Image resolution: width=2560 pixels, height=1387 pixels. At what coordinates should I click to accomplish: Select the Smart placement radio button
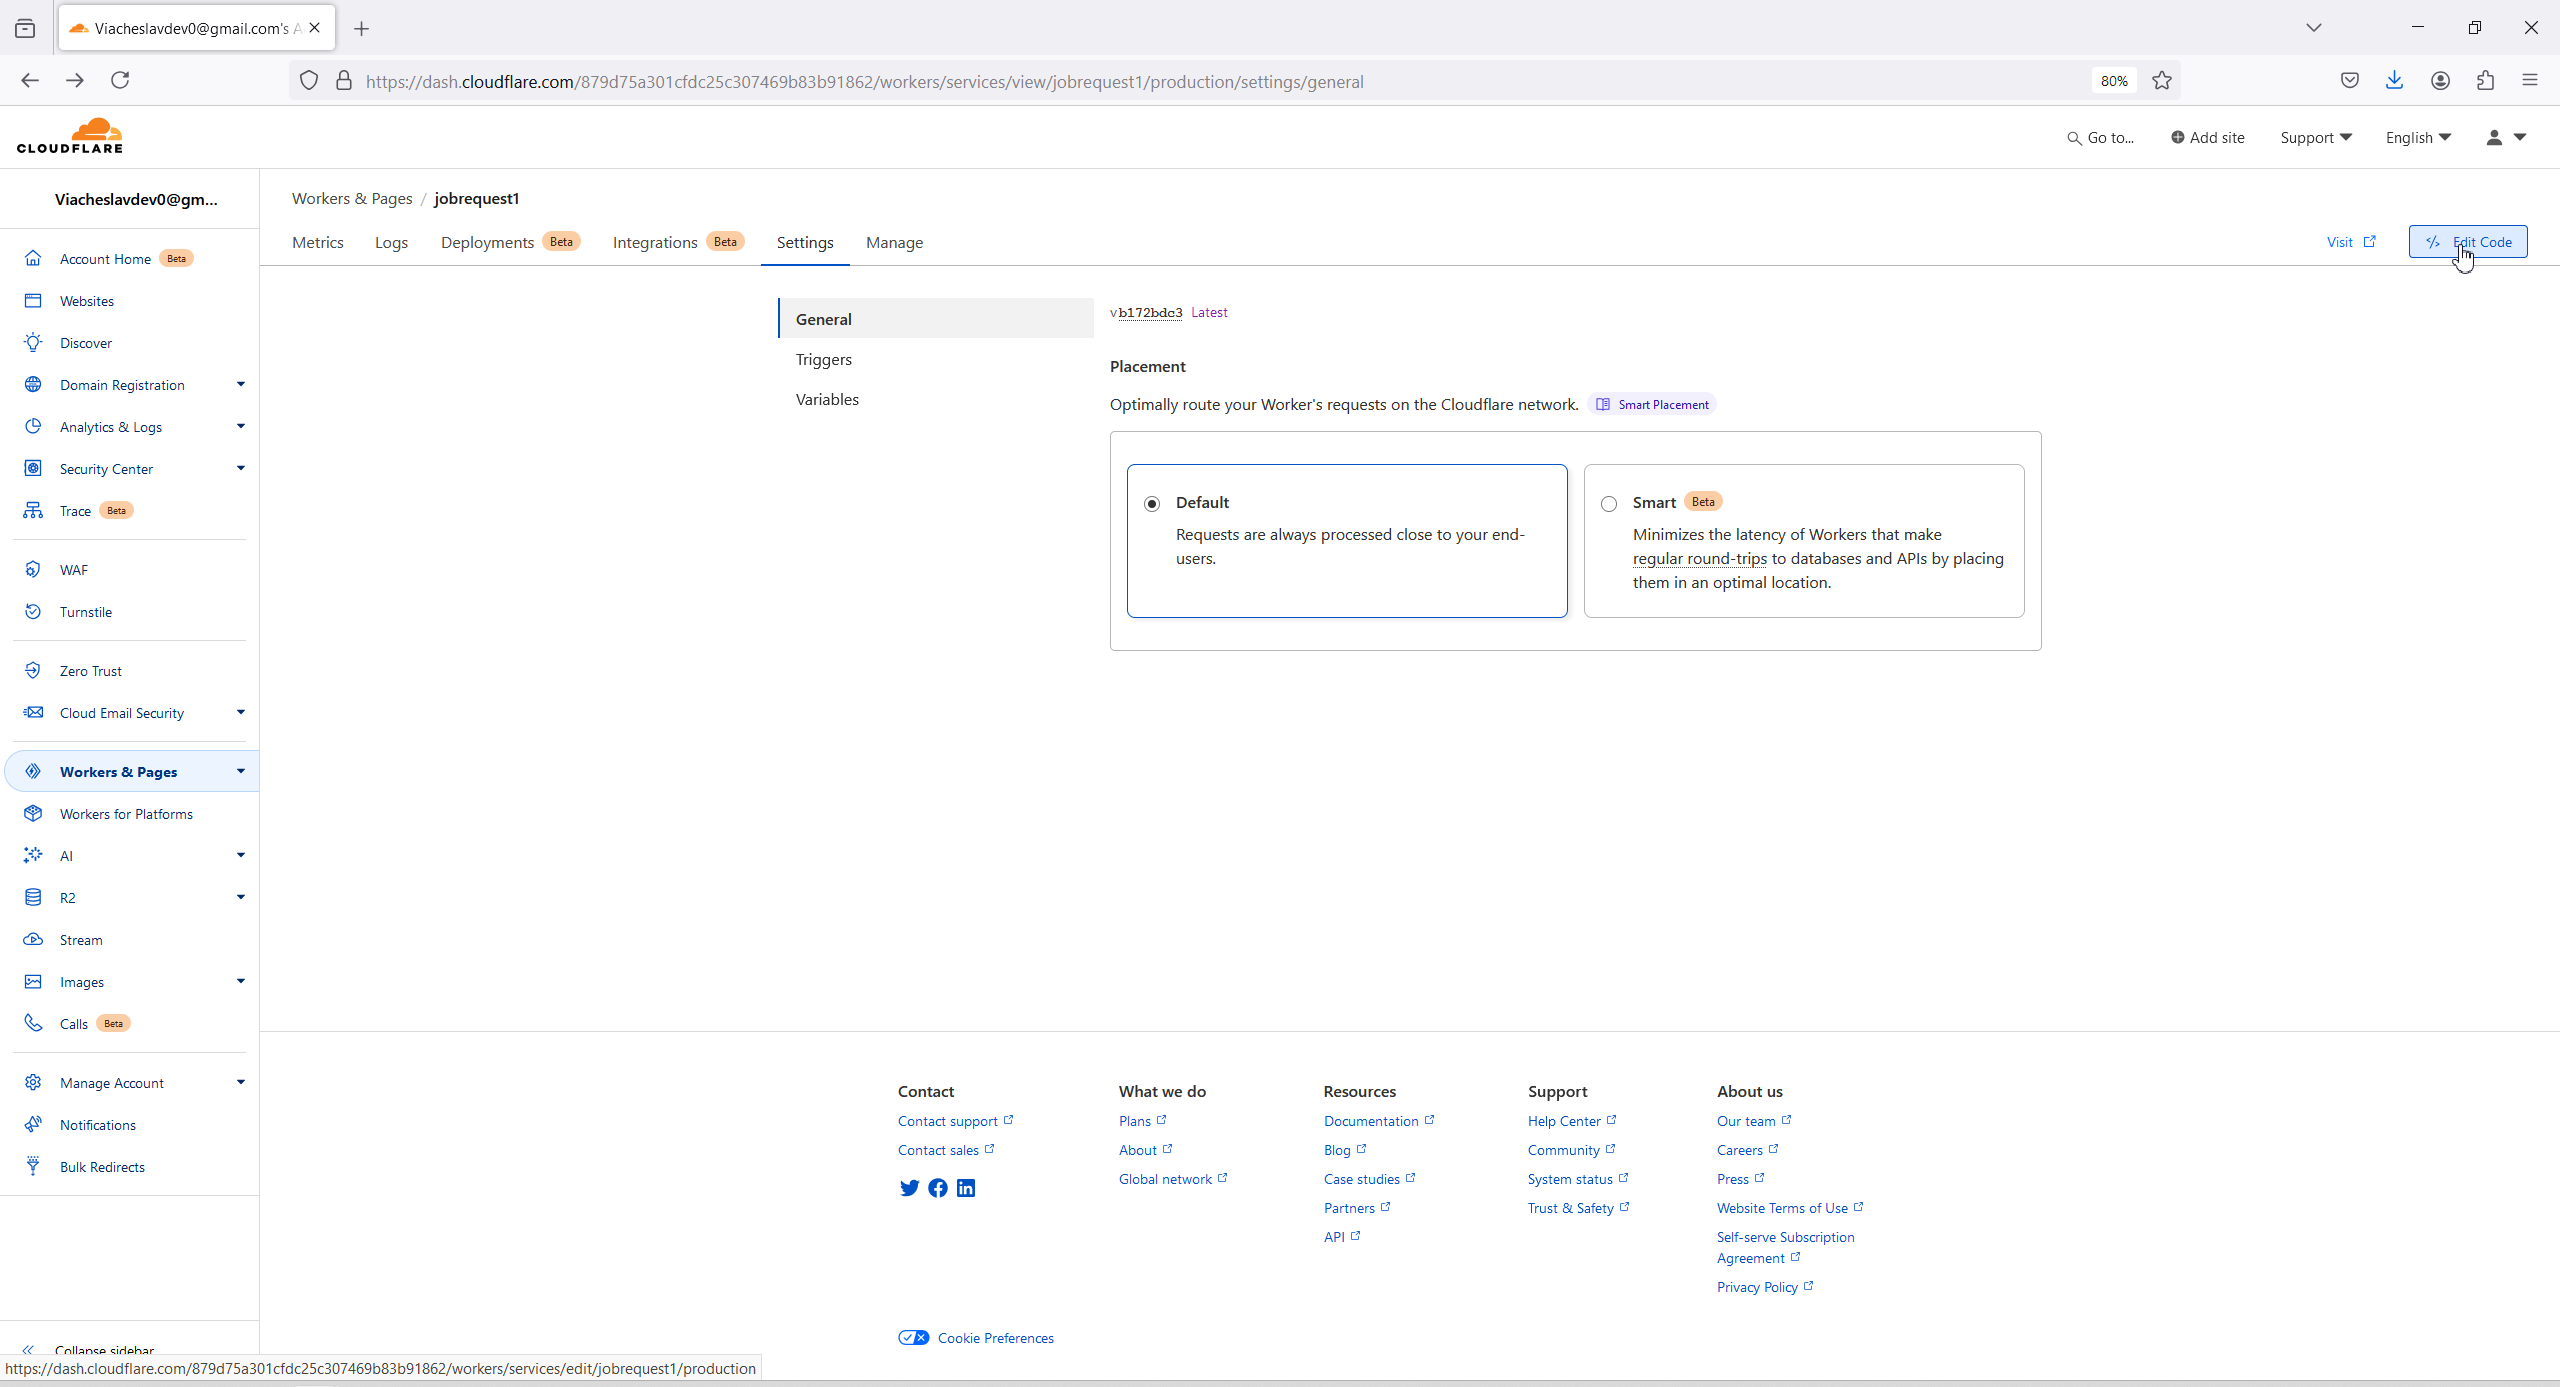1609,504
